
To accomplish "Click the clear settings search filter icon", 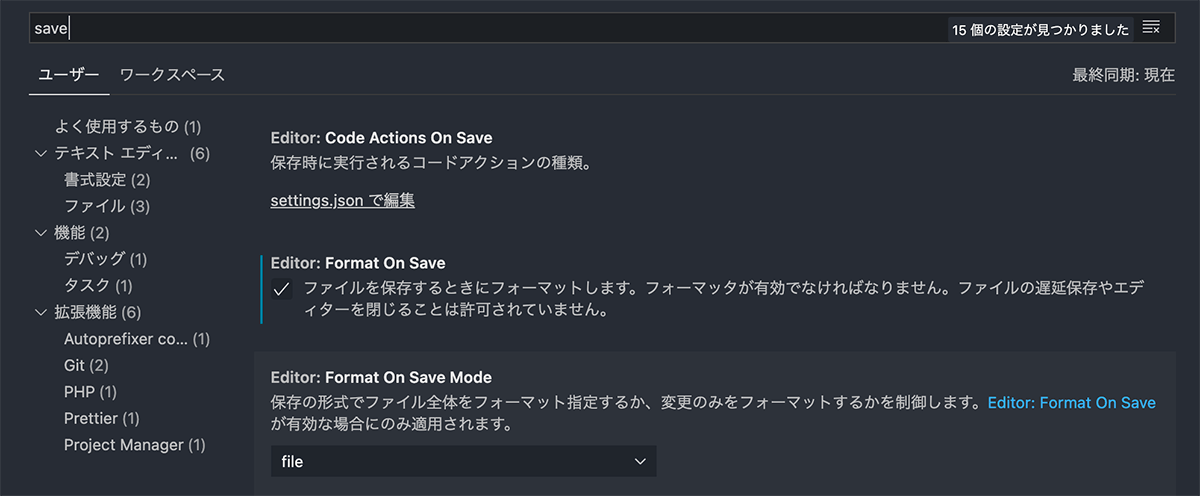I will tap(1151, 28).
